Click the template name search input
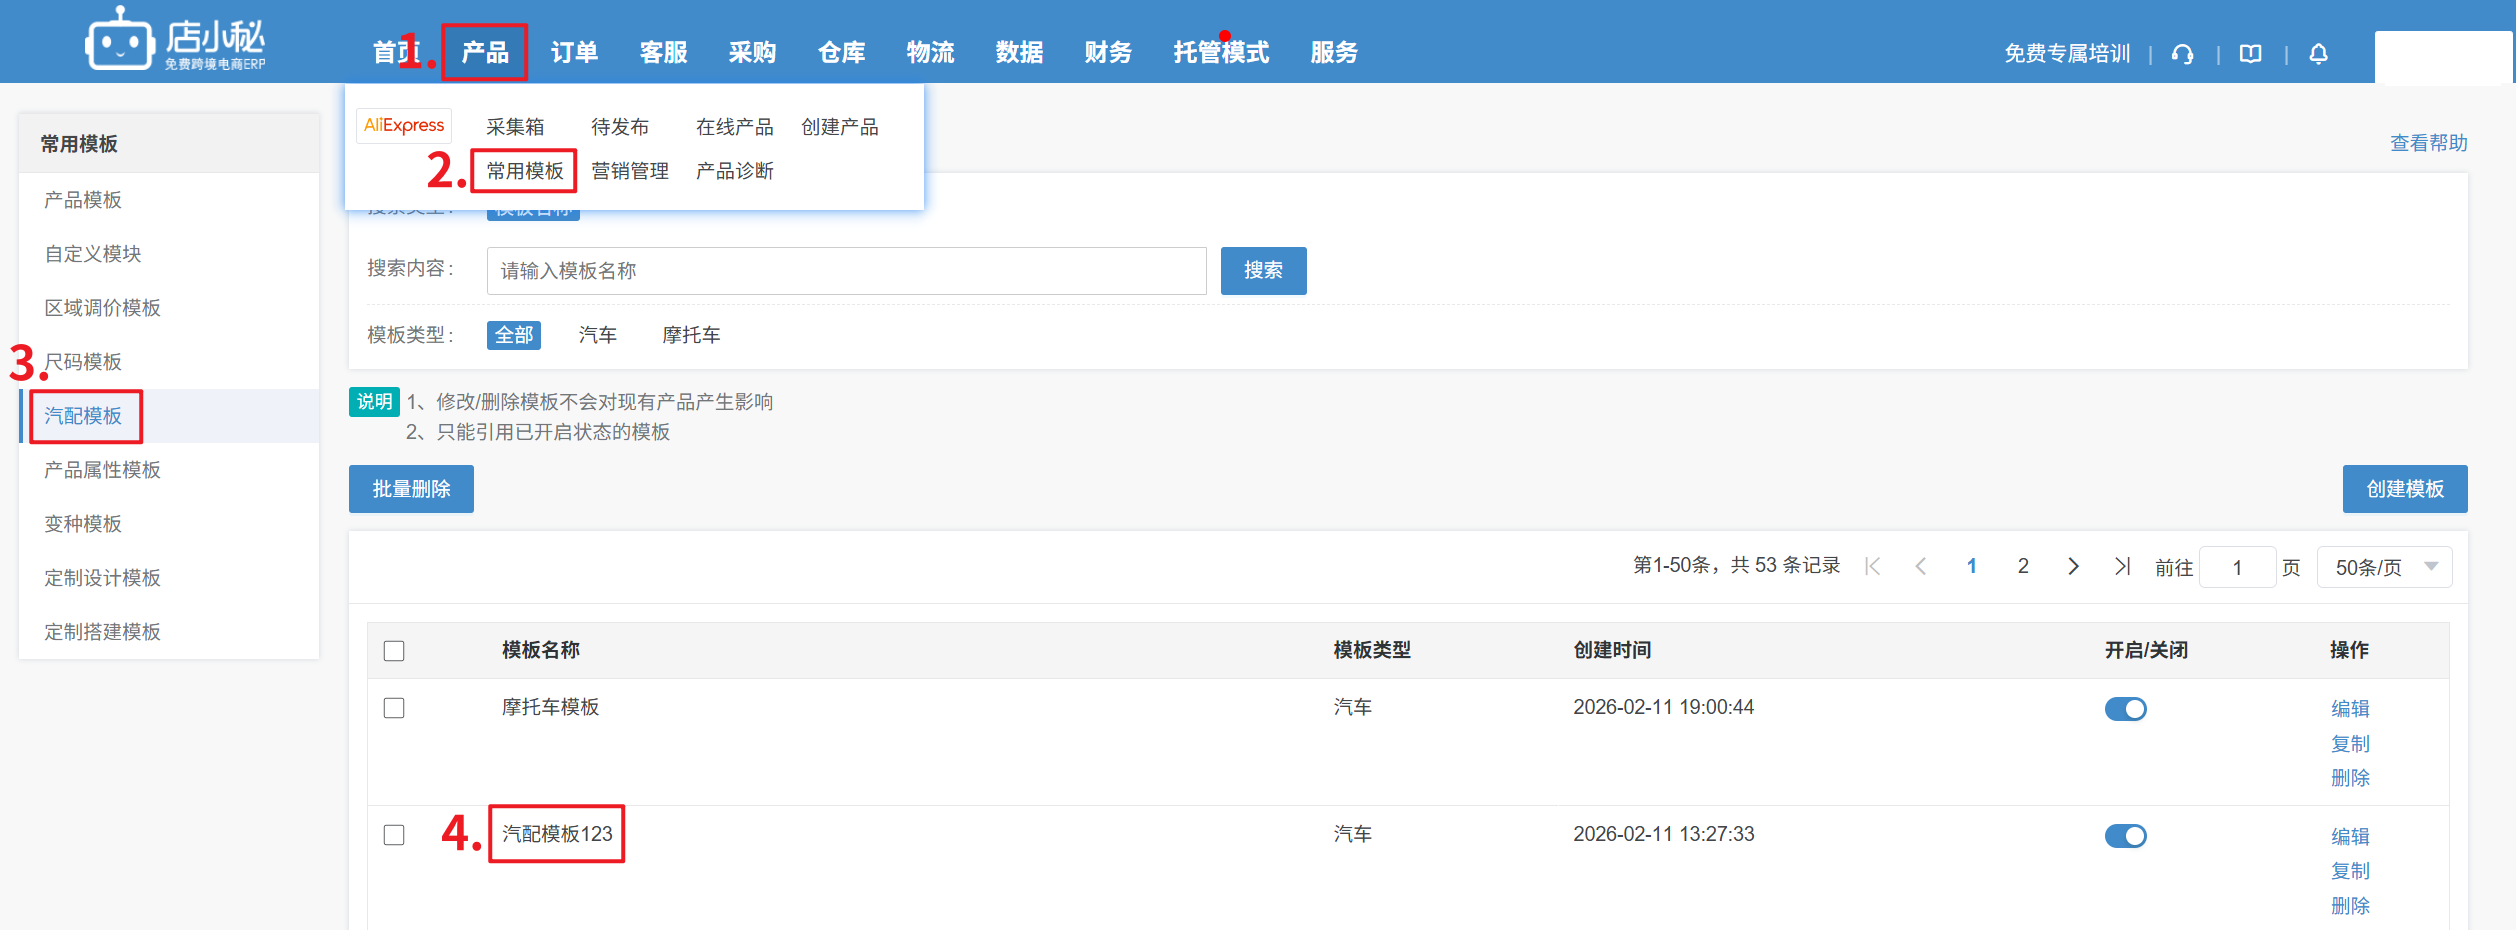 pyautogui.click(x=846, y=271)
